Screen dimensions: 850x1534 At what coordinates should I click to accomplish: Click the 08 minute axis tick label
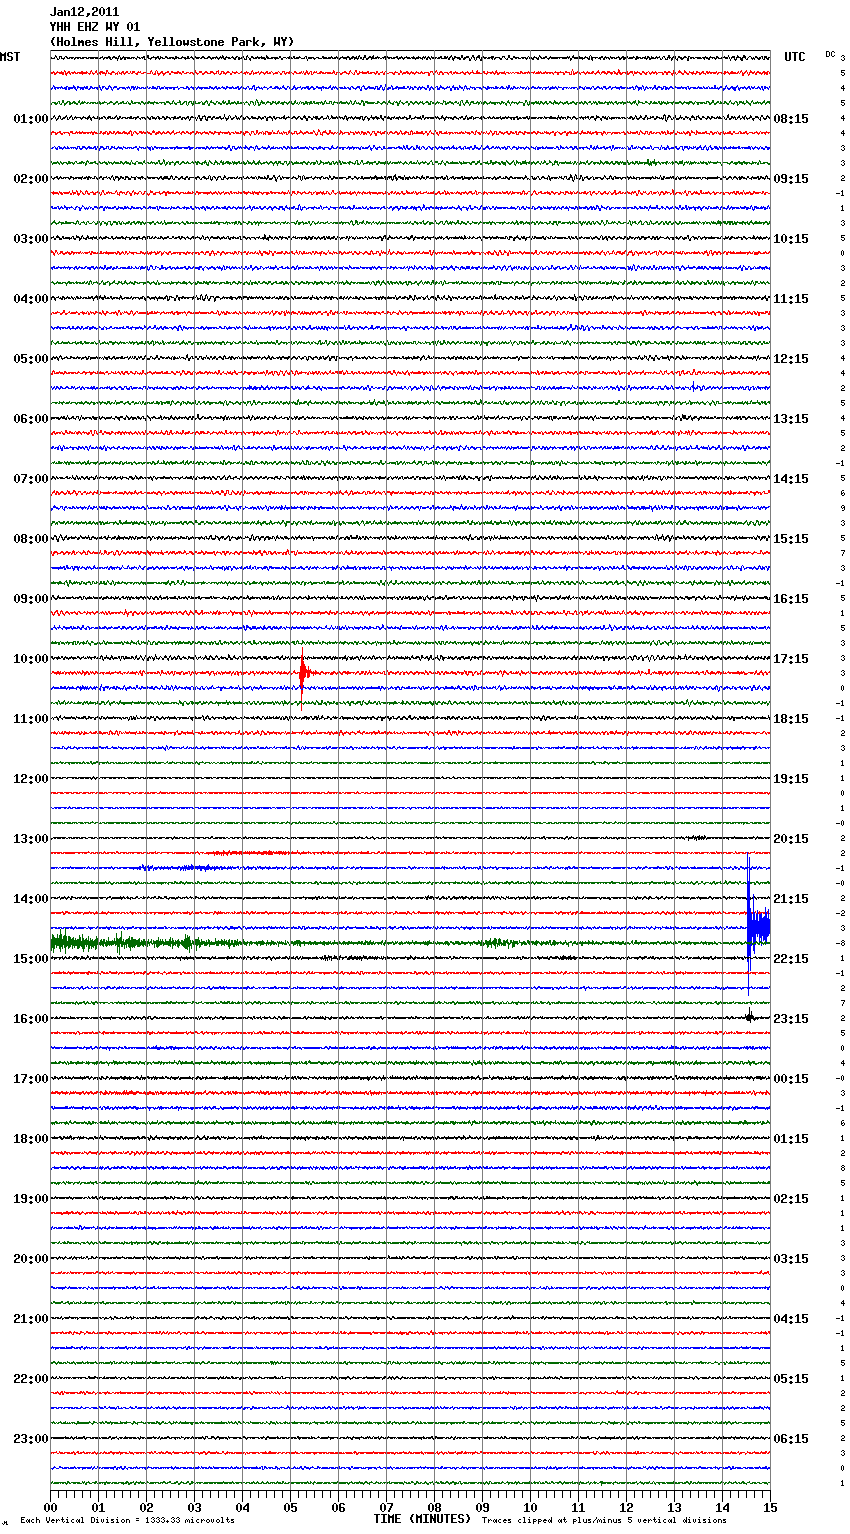[434, 1507]
